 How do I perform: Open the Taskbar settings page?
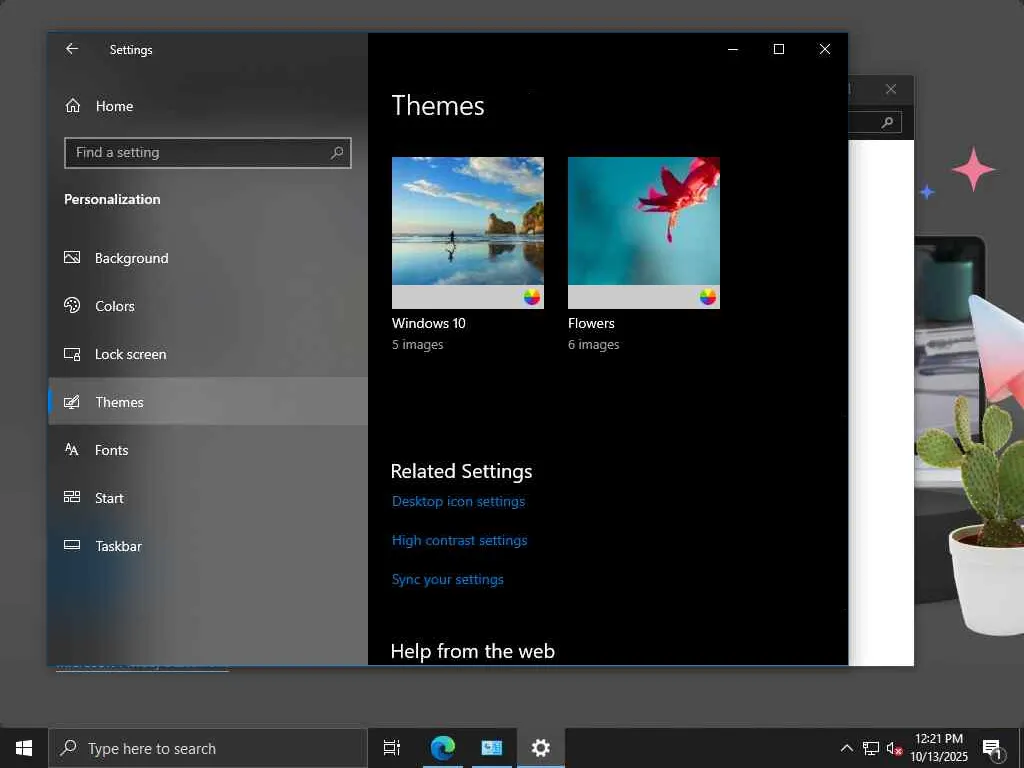[209, 546]
